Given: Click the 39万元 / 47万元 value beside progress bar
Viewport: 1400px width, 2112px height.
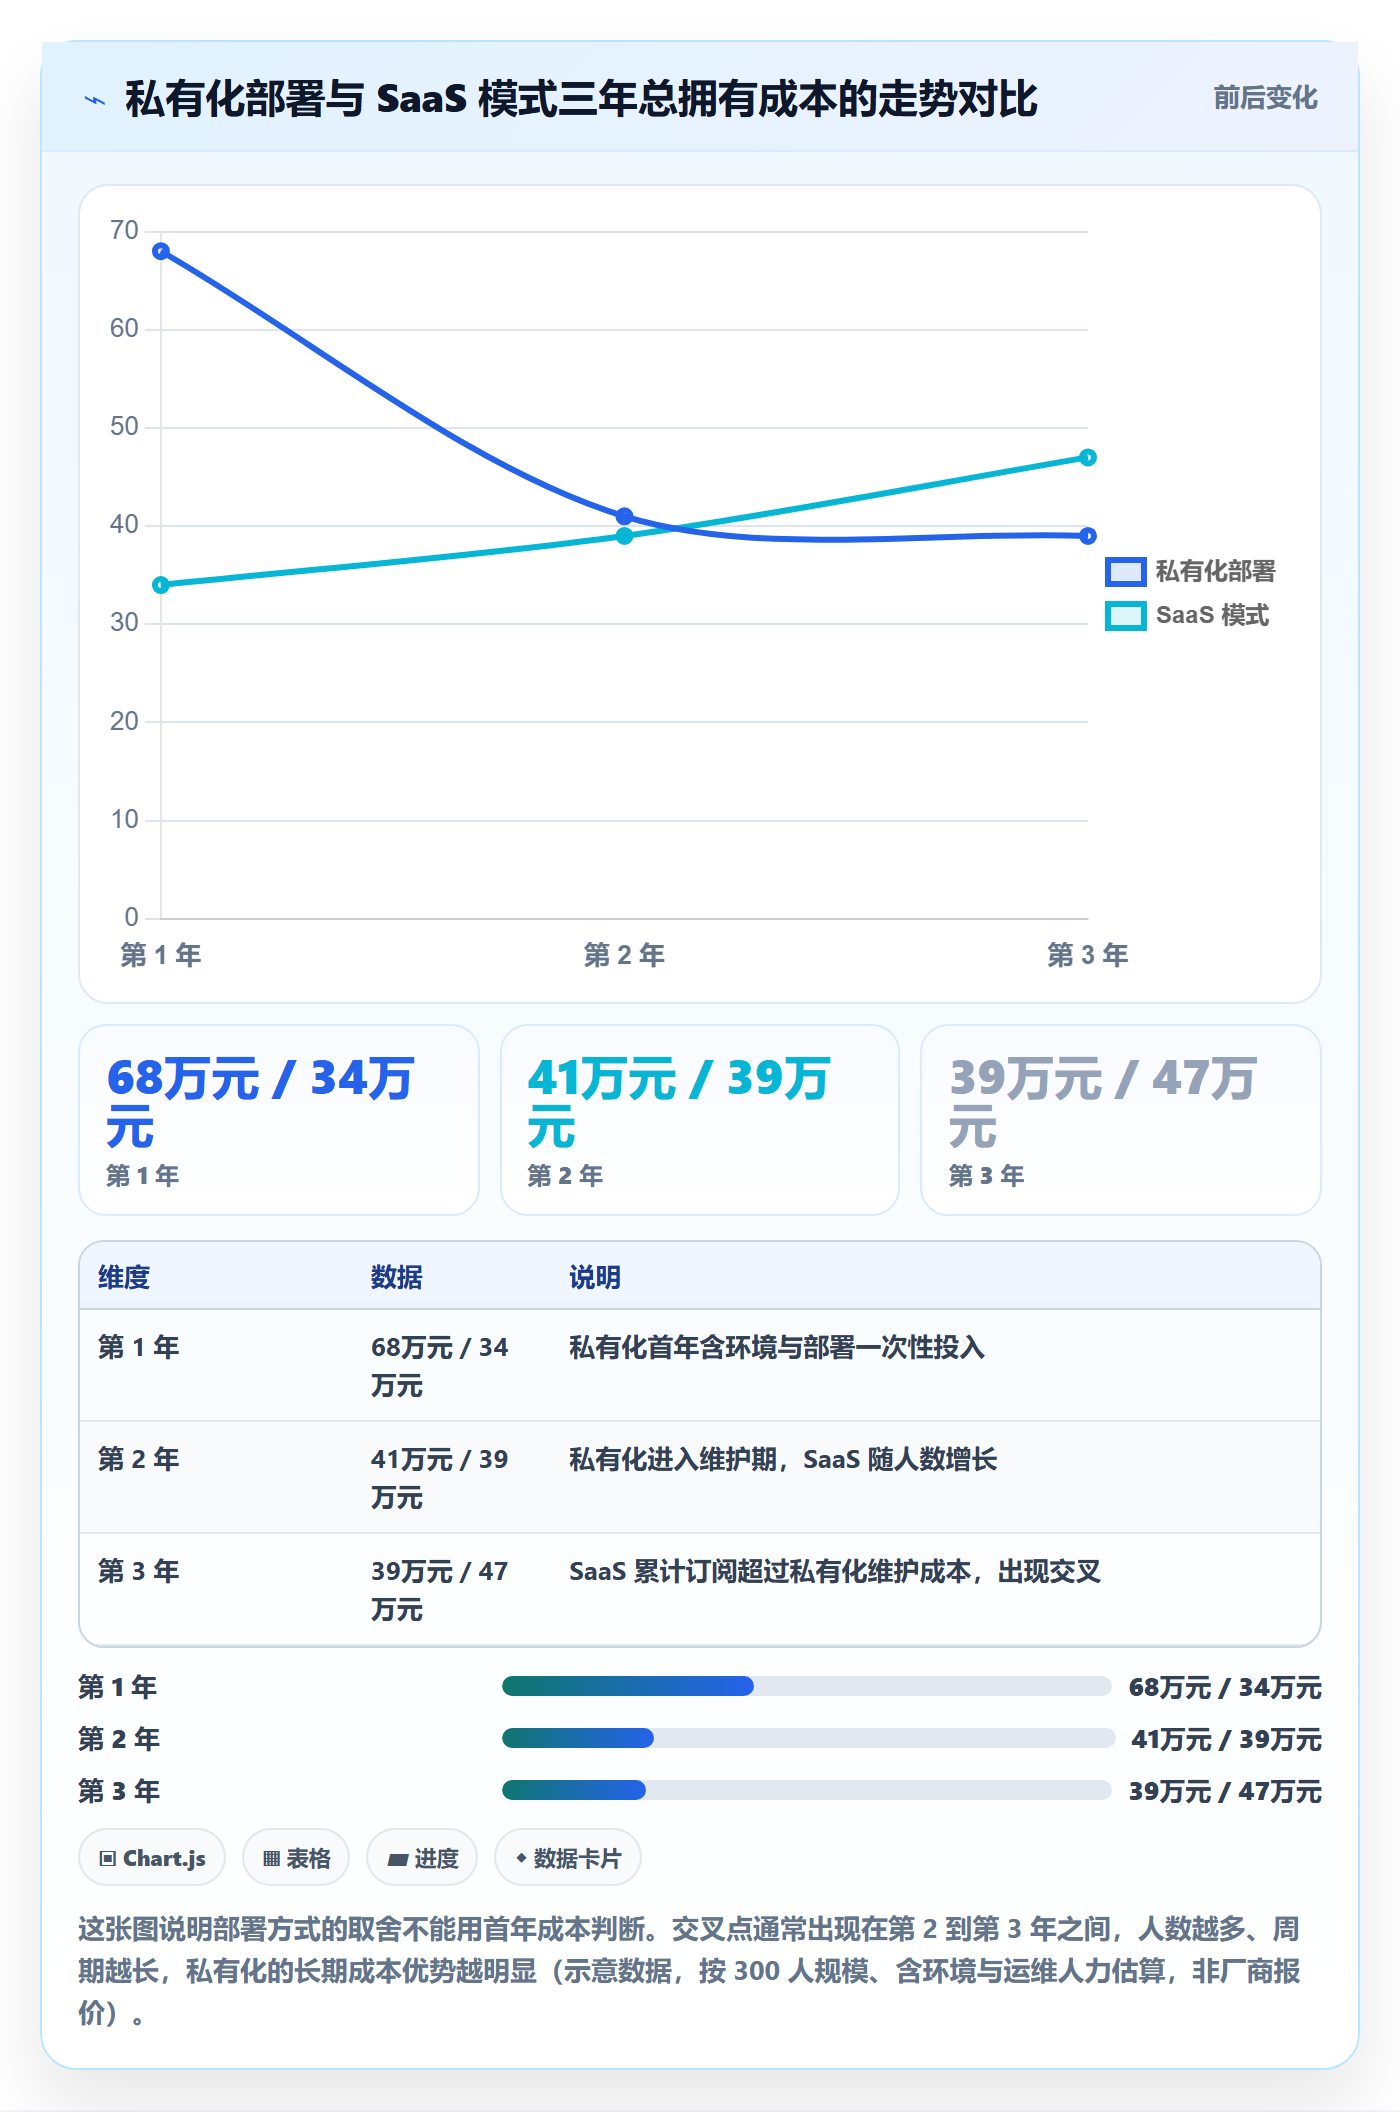Looking at the screenshot, I should [1225, 1791].
